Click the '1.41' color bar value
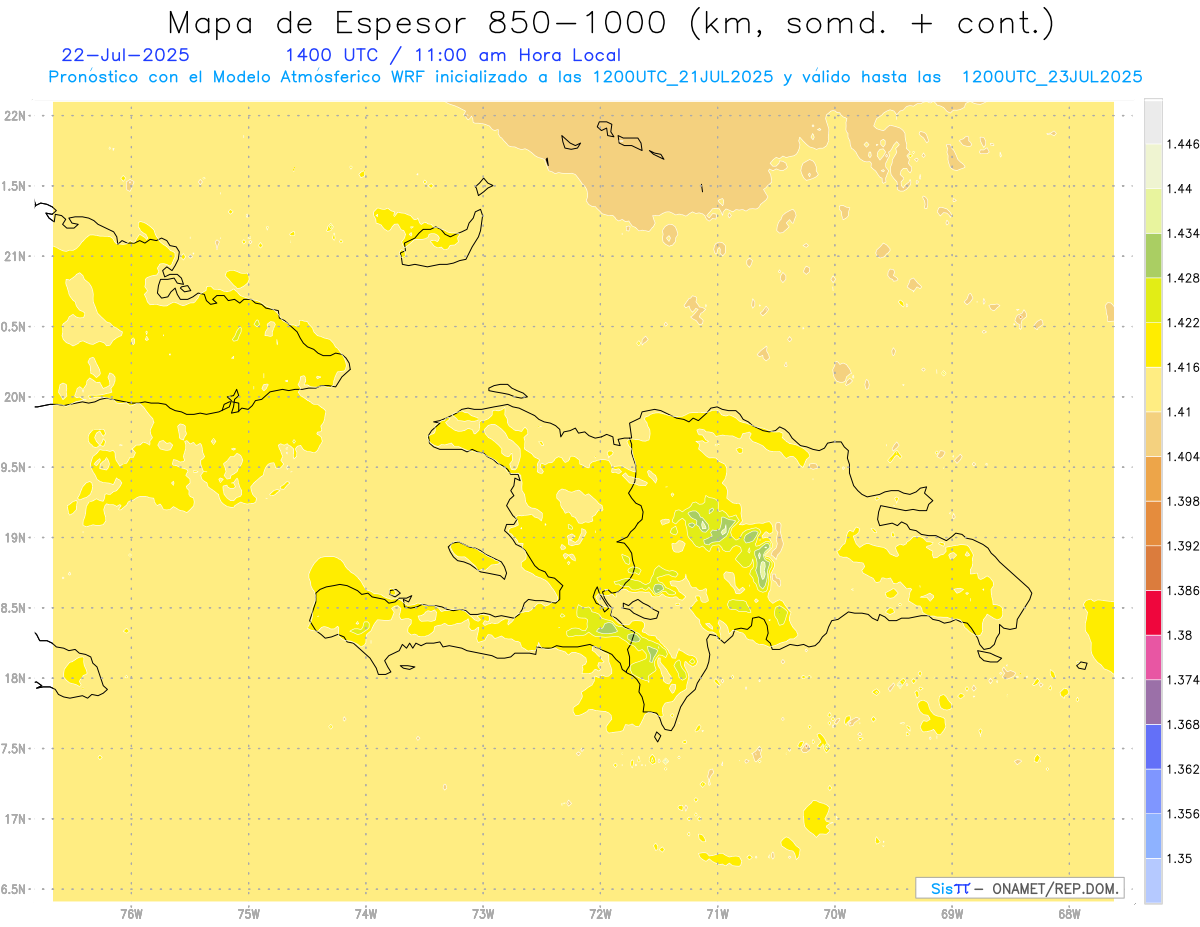Viewport: 1200px width, 927px height. click(x=1179, y=412)
